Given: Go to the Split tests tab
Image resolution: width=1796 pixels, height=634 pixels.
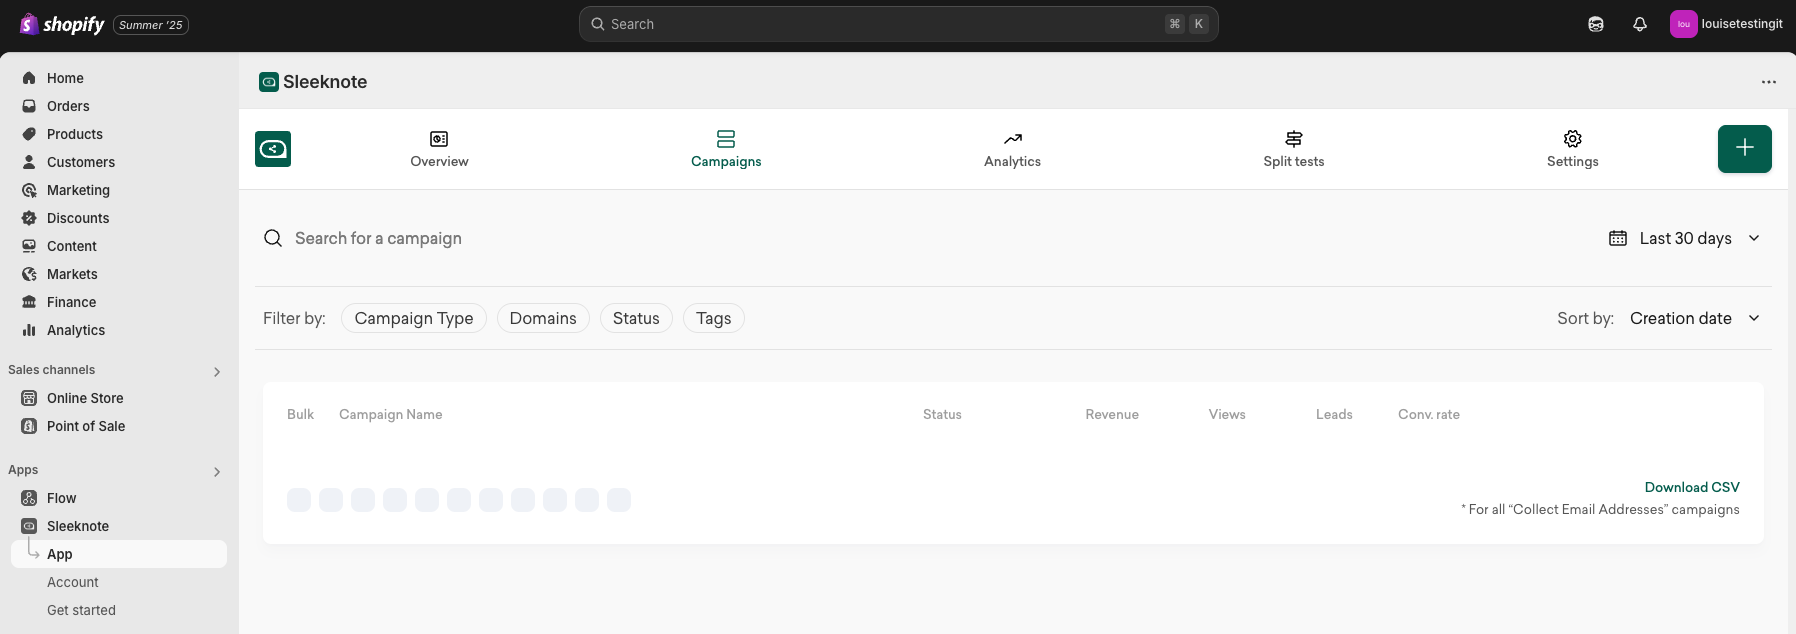Looking at the screenshot, I should (x=1294, y=149).
